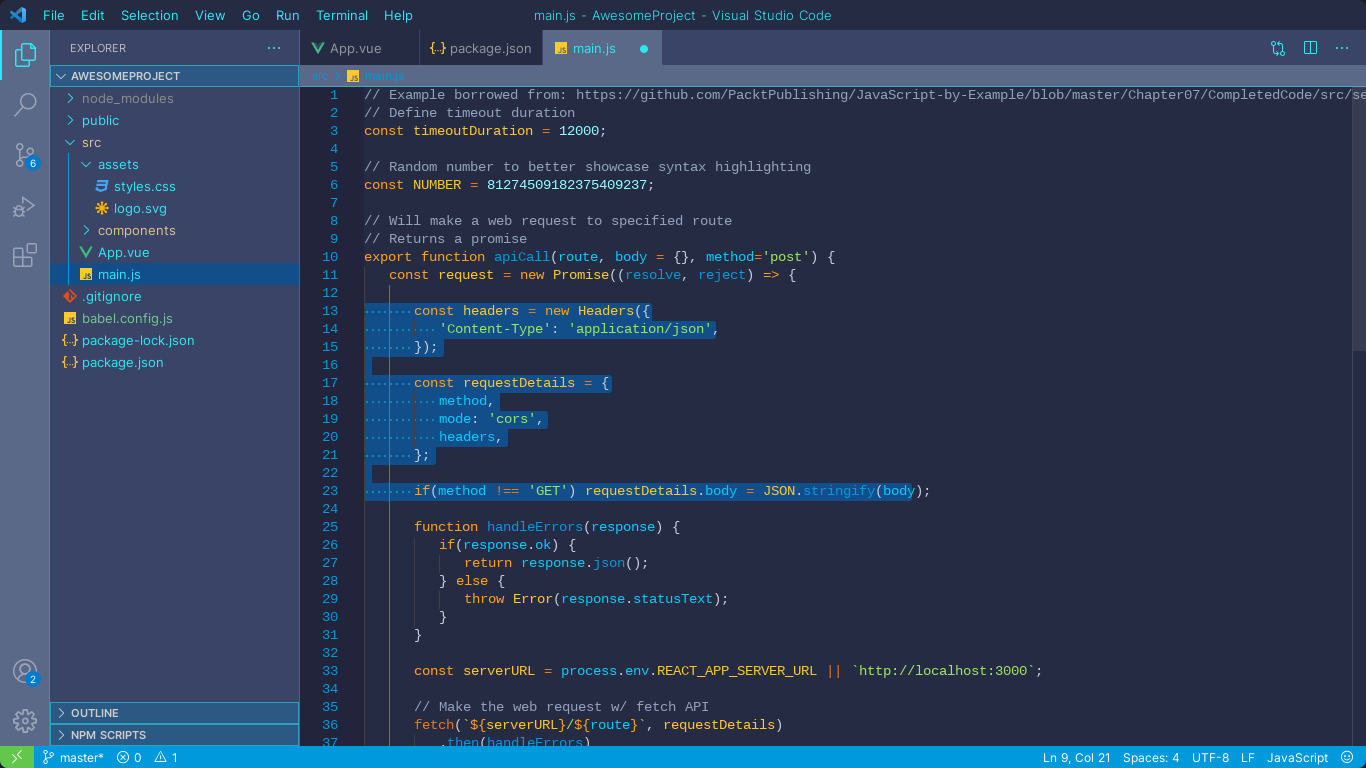Split the editor to the right
The image size is (1366, 768).
[1310, 48]
